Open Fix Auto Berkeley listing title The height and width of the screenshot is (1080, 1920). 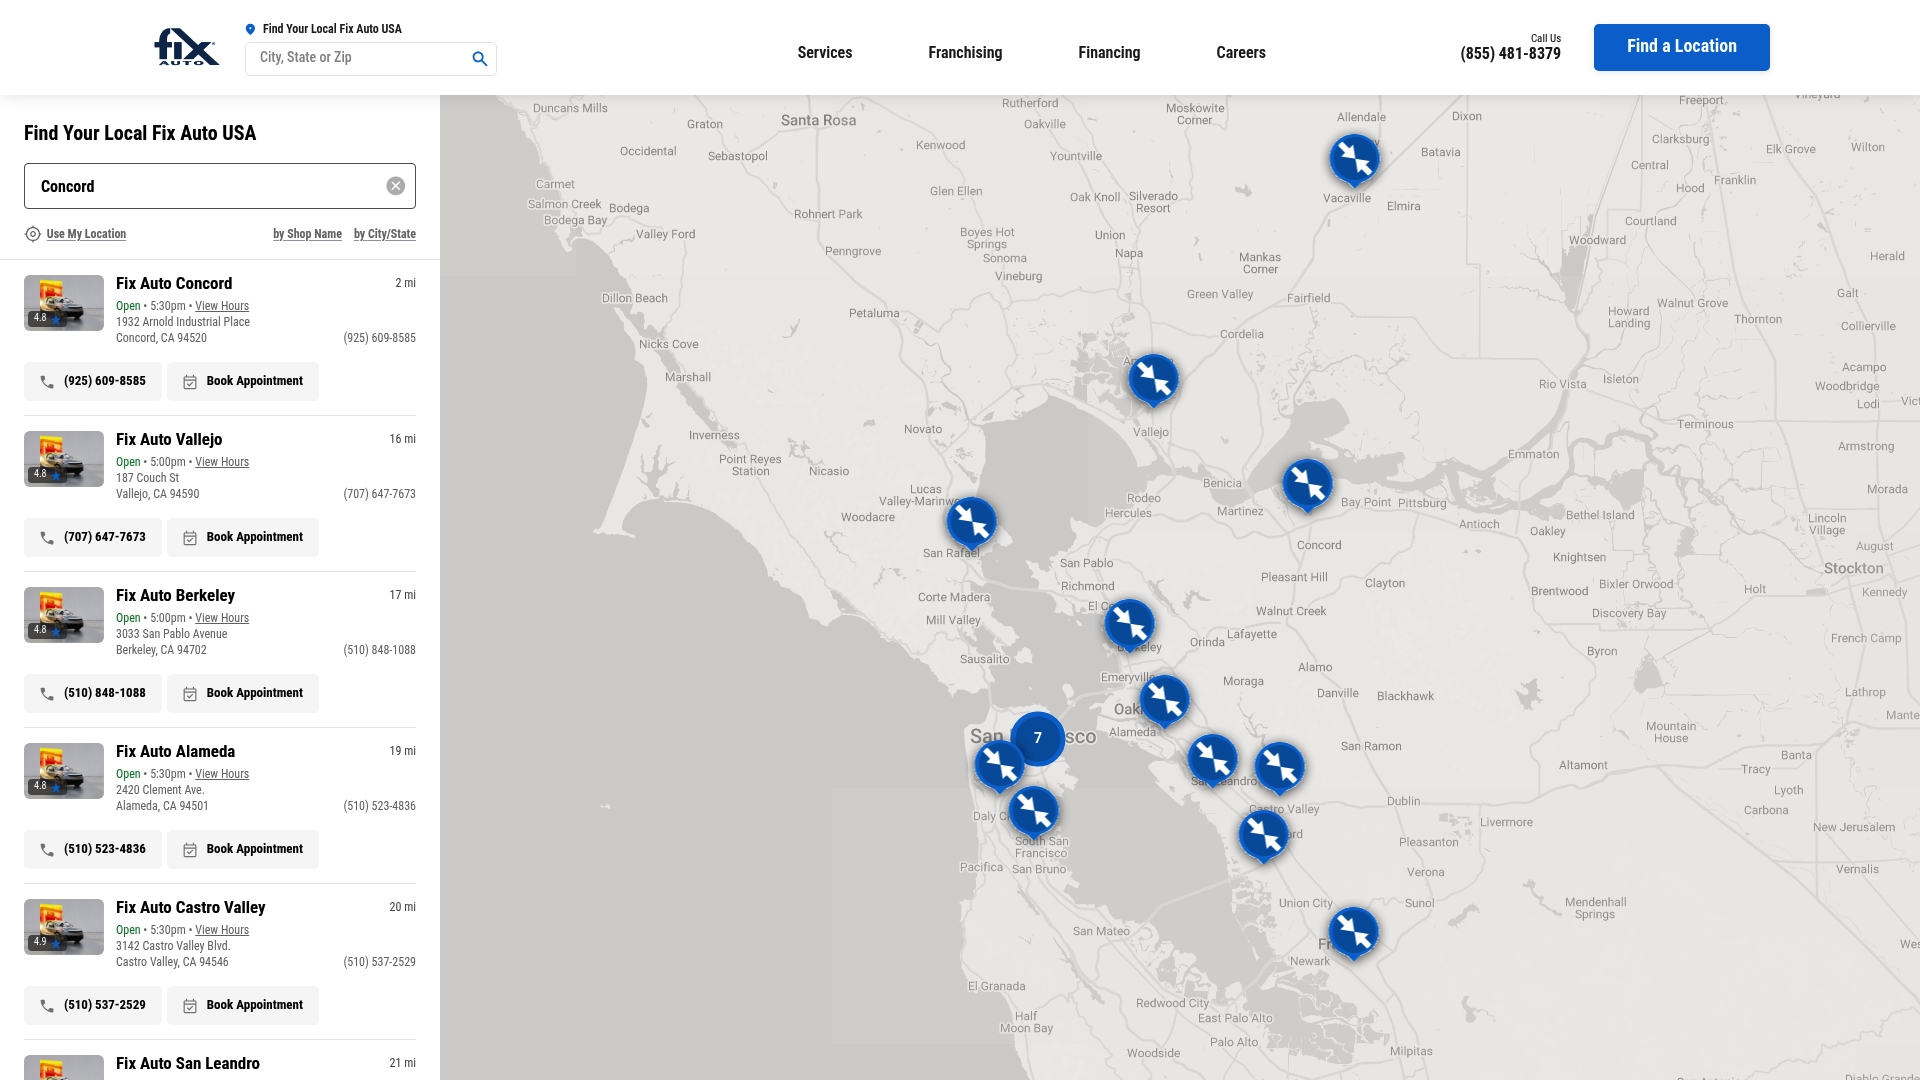click(175, 596)
